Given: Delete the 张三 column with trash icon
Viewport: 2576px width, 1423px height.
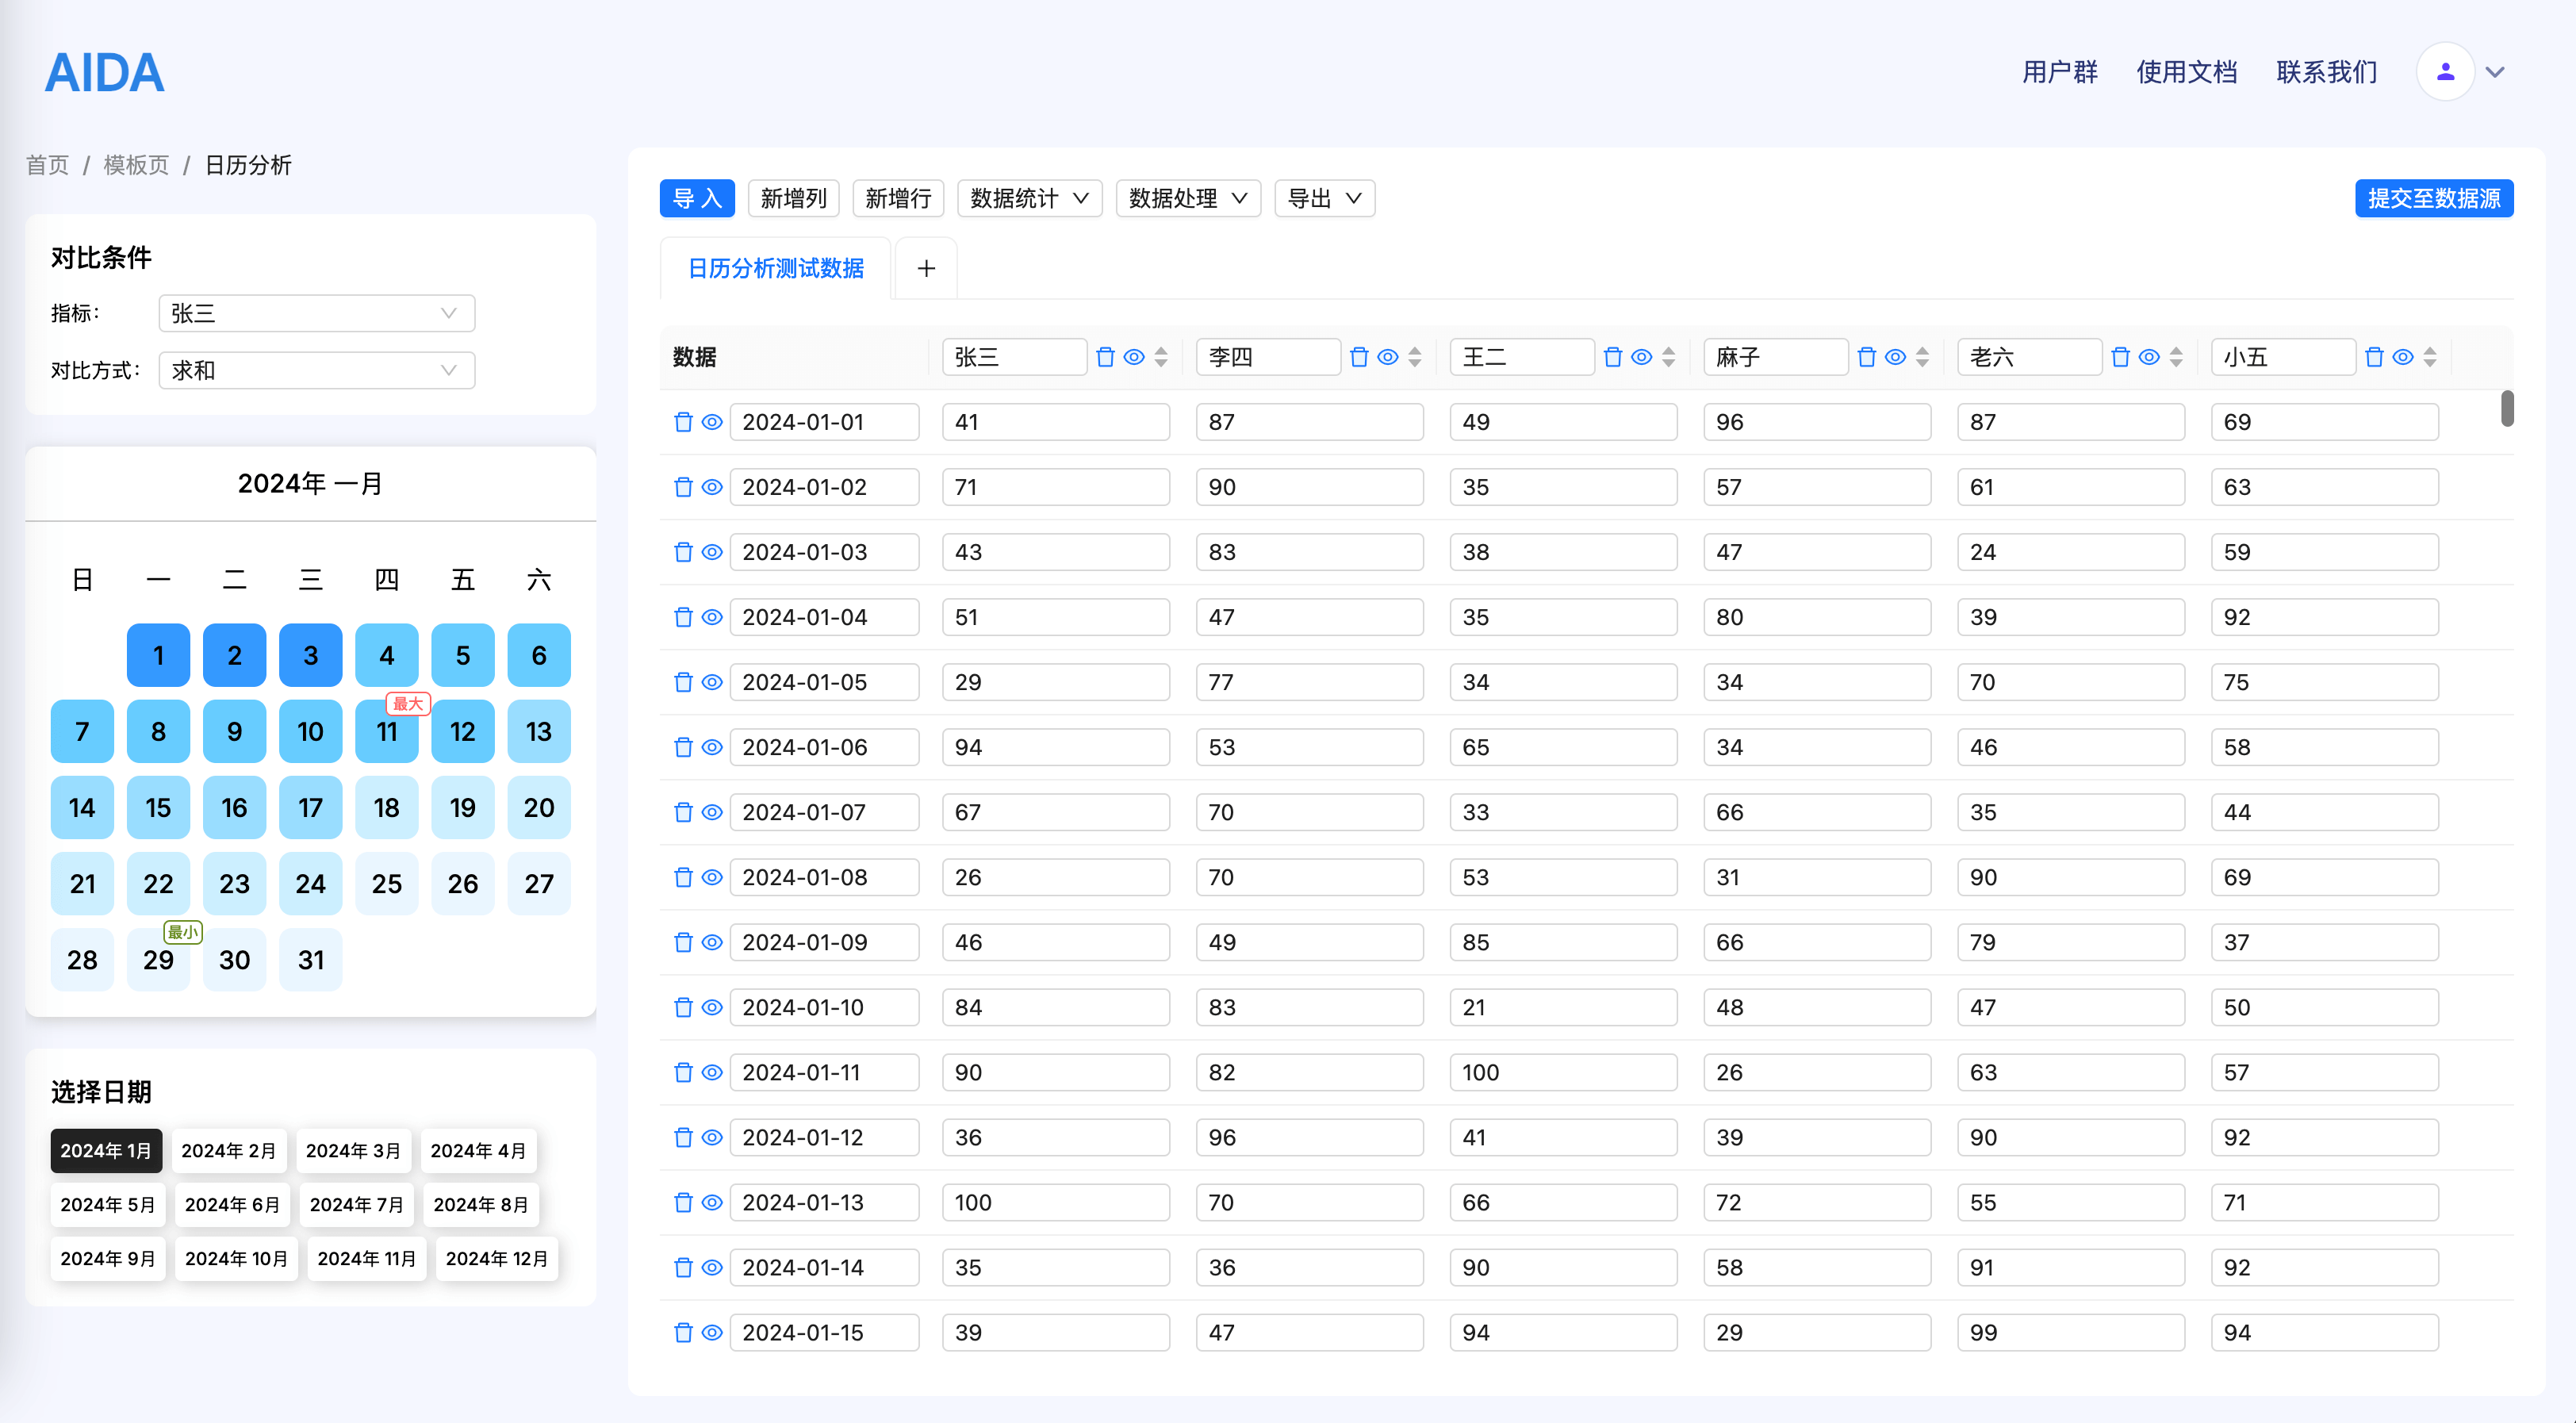Looking at the screenshot, I should (1105, 357).
